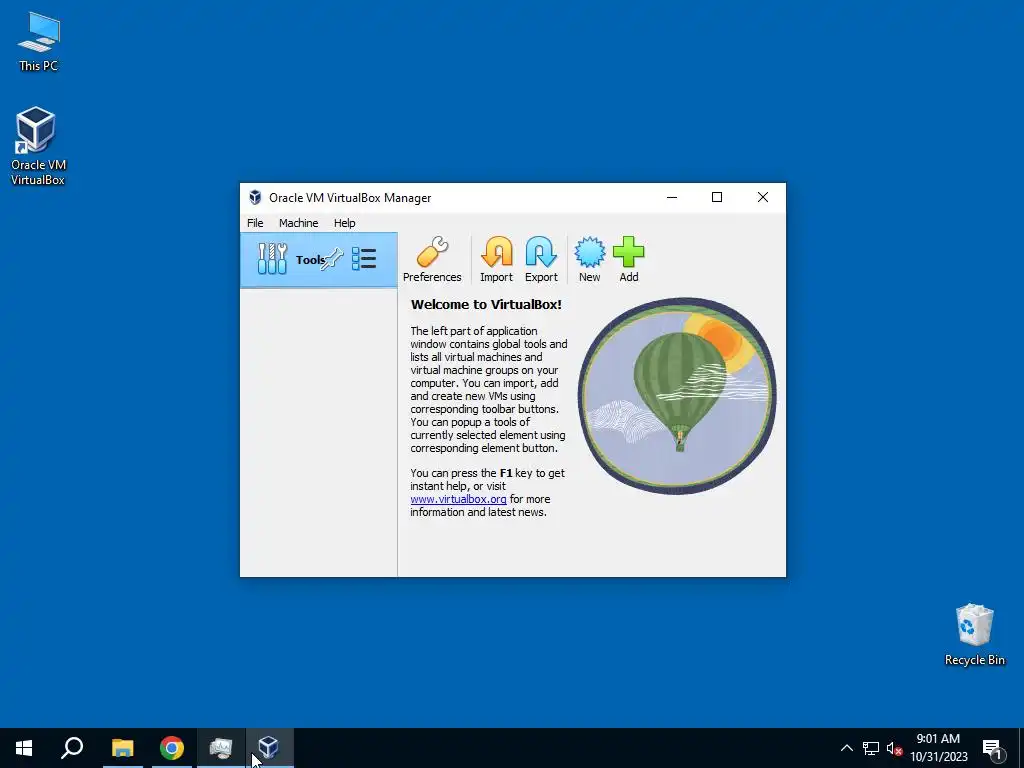Follow the www.virtualbox.org link
Image resolution: width=1024 pixels, height=768 pixels.
click(x=458, y=499)
